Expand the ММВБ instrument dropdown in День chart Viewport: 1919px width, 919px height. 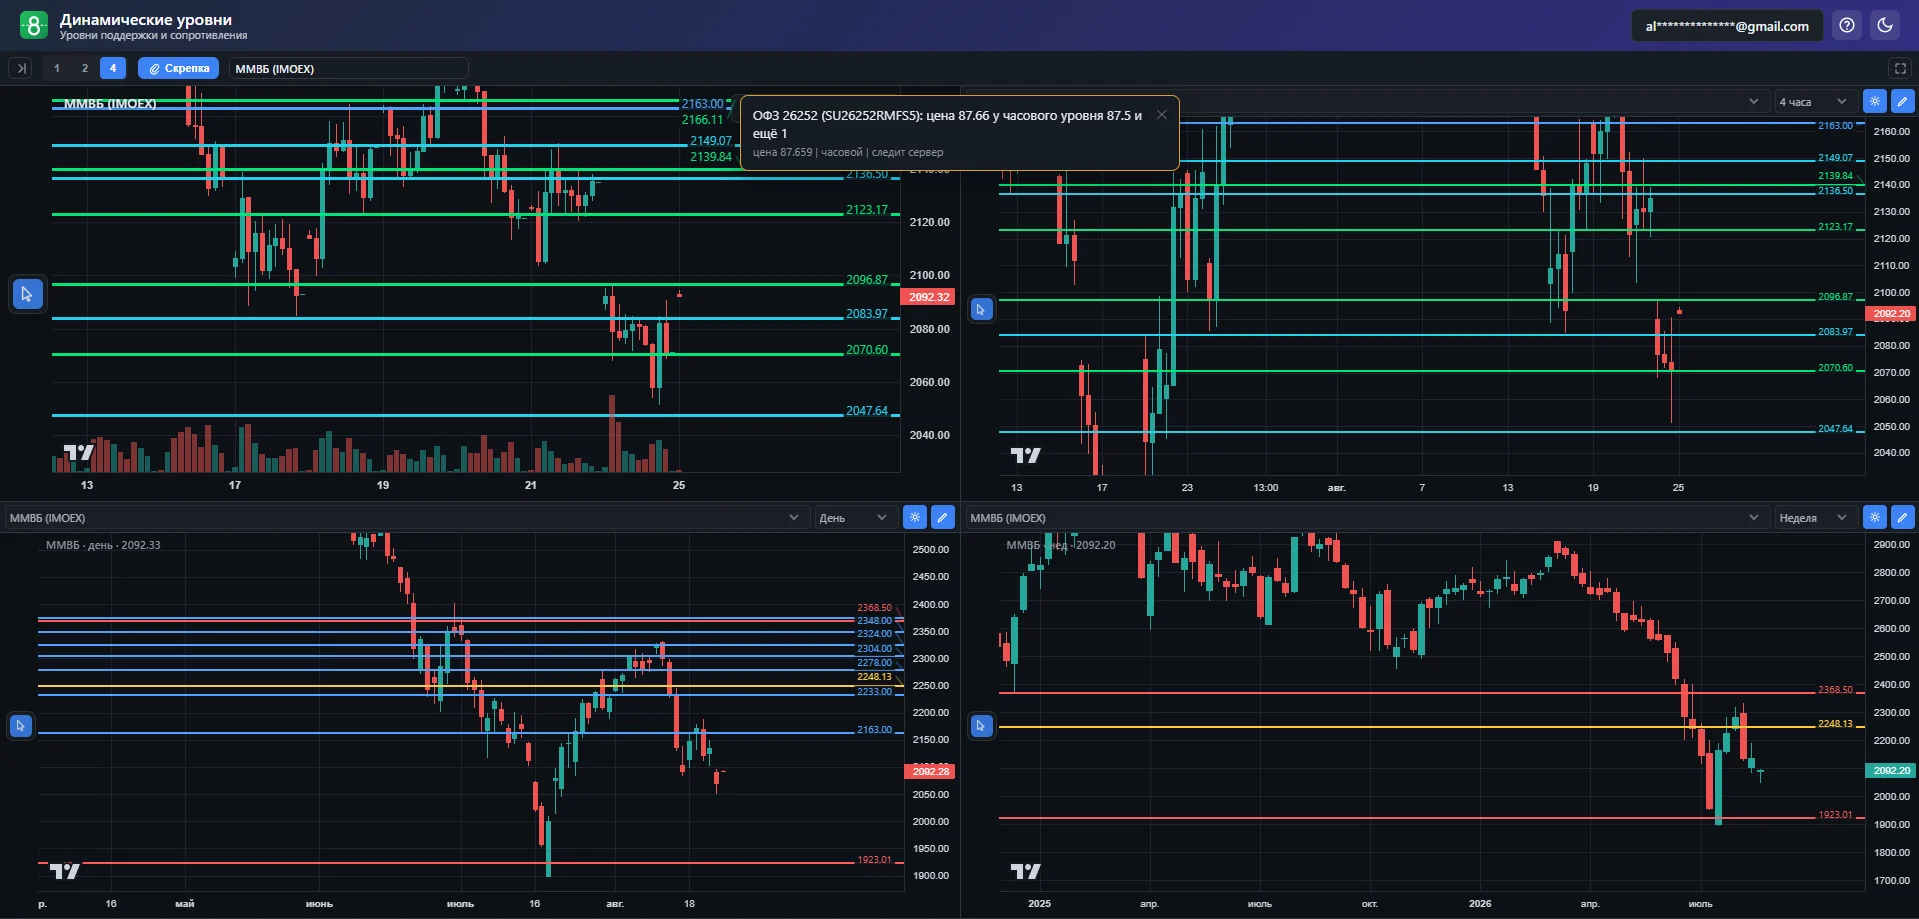tap(793, 517)
